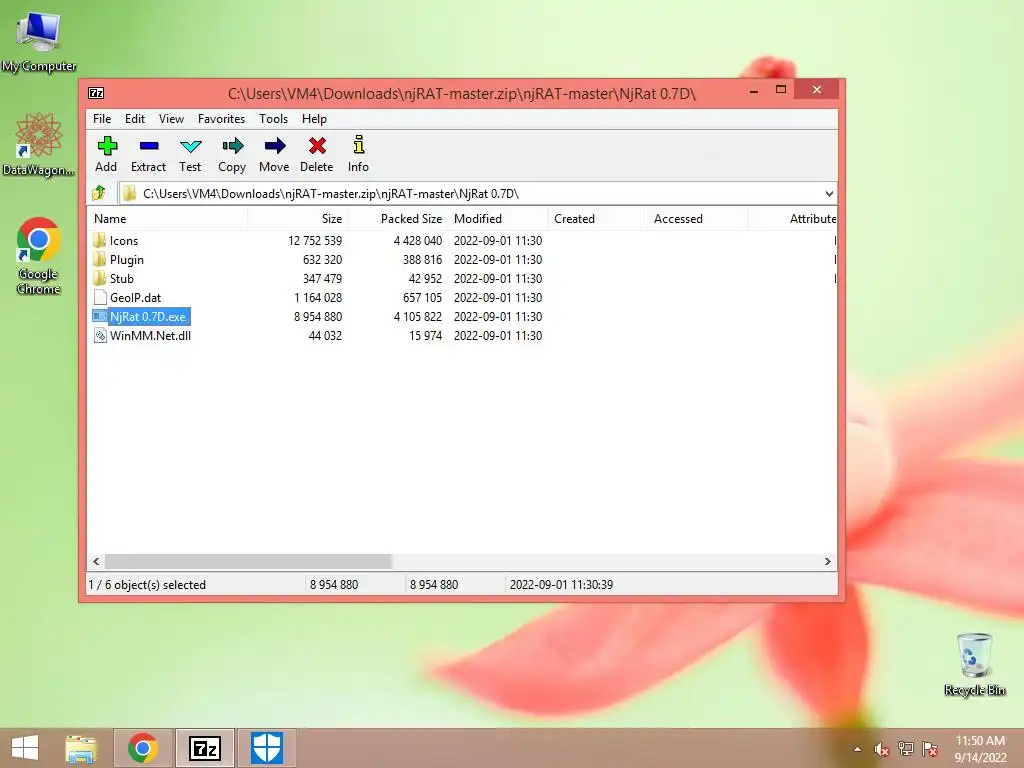Select the Plugin folder icon

coord(99,259)
